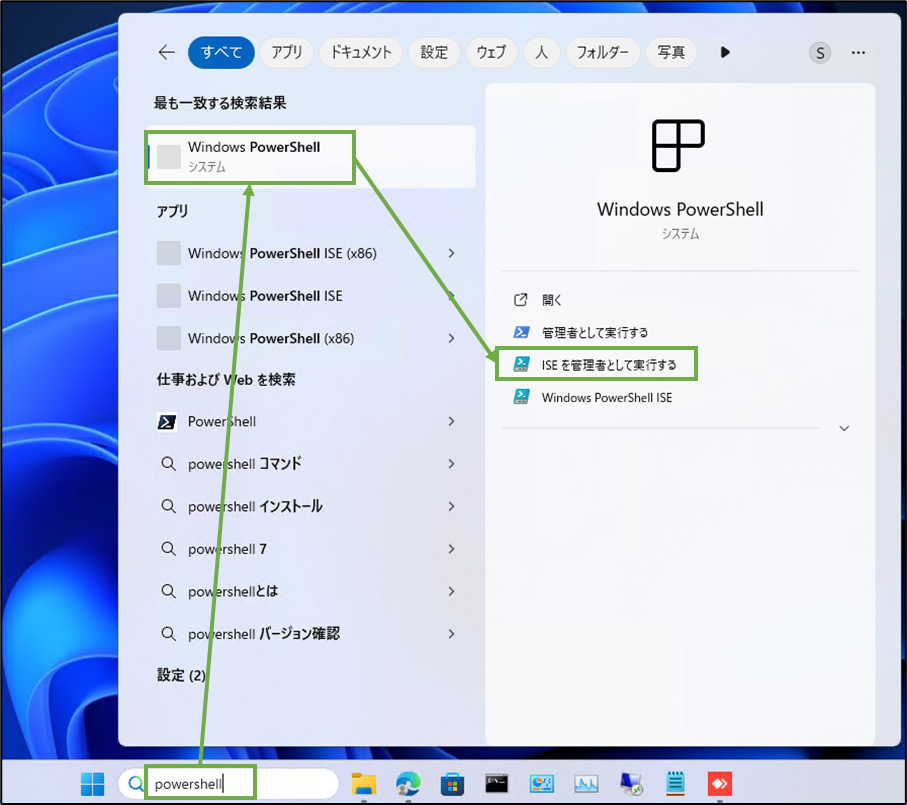Open the PowerShell web search result

point(222,422)
